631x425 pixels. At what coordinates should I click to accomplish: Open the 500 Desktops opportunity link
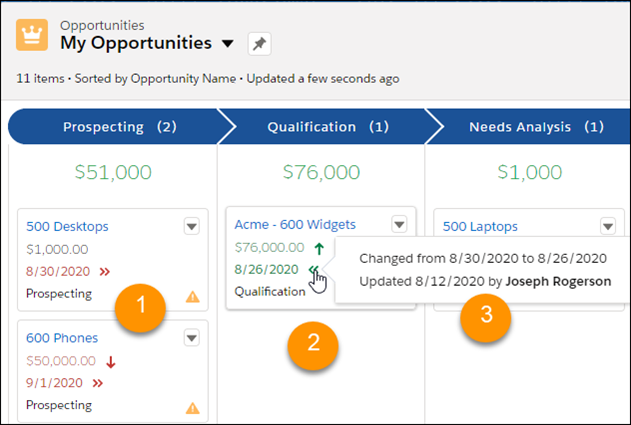click(68, 227)
